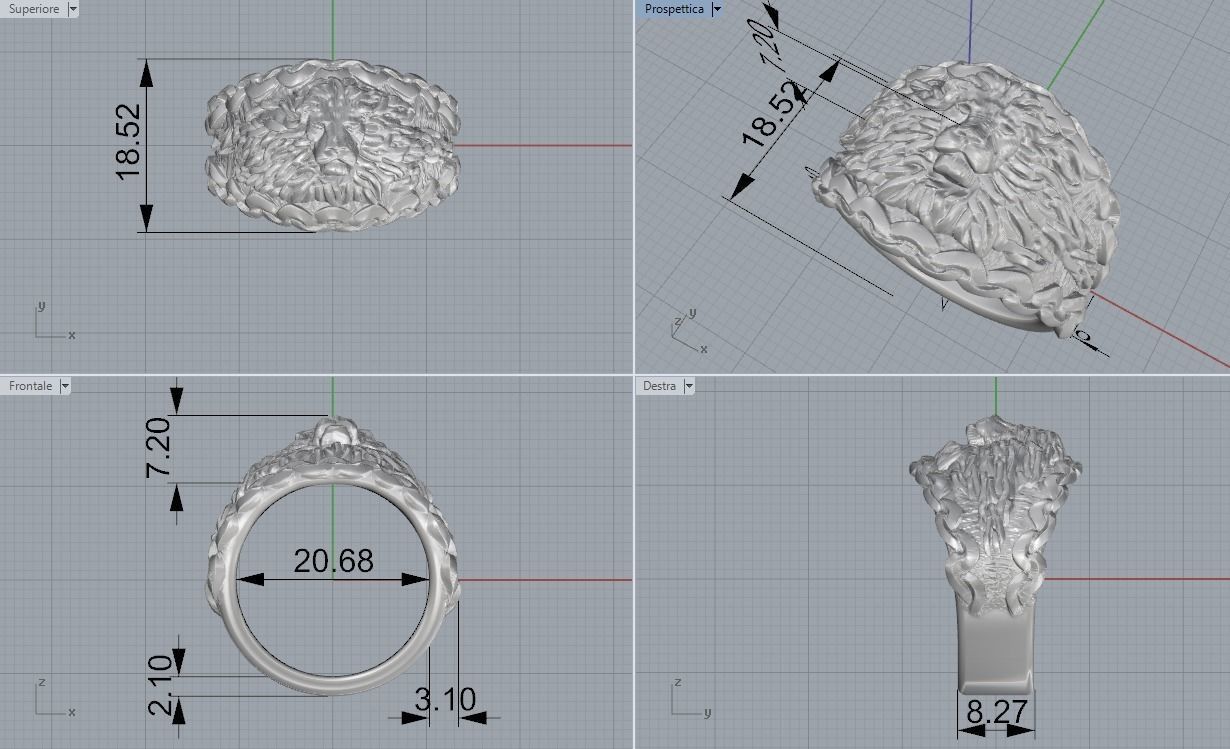Image resolution: width=1230 pixels, height=749 pixels.
Task: Click the axis icon in Superiore viewport
Action: pos(55,321)
